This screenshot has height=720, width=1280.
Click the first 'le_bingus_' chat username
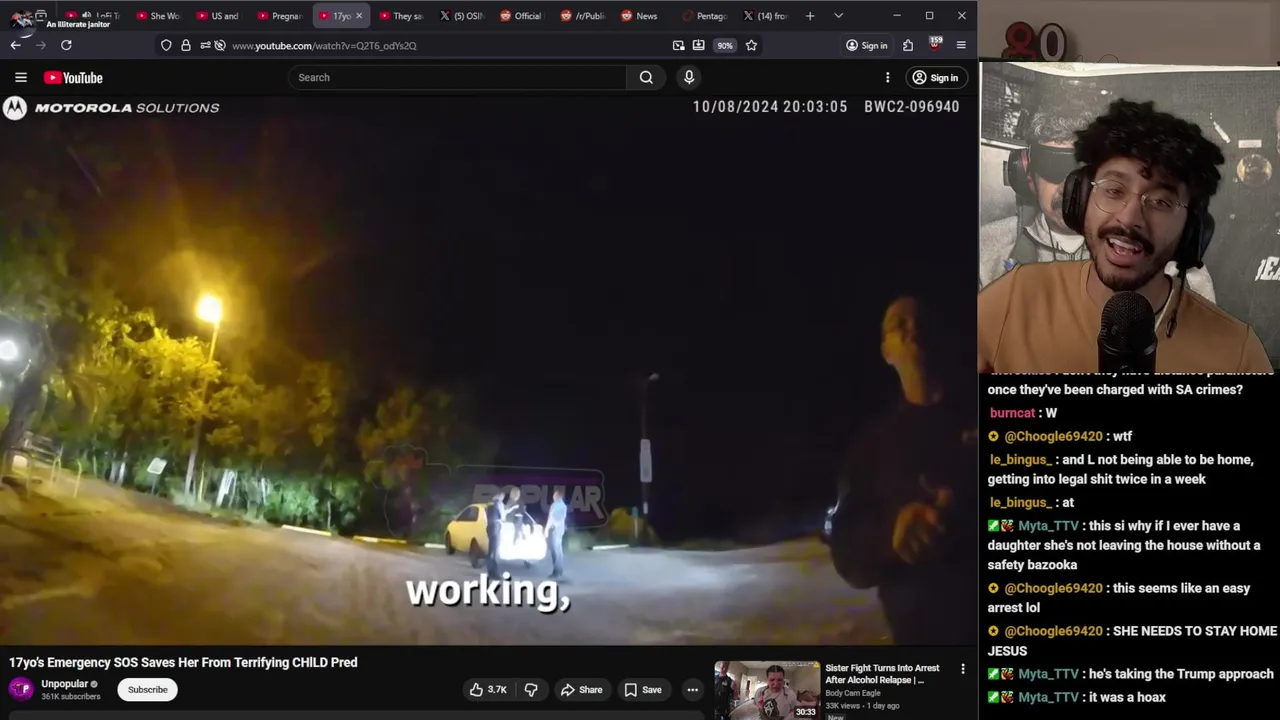(x=1020, y=460)
